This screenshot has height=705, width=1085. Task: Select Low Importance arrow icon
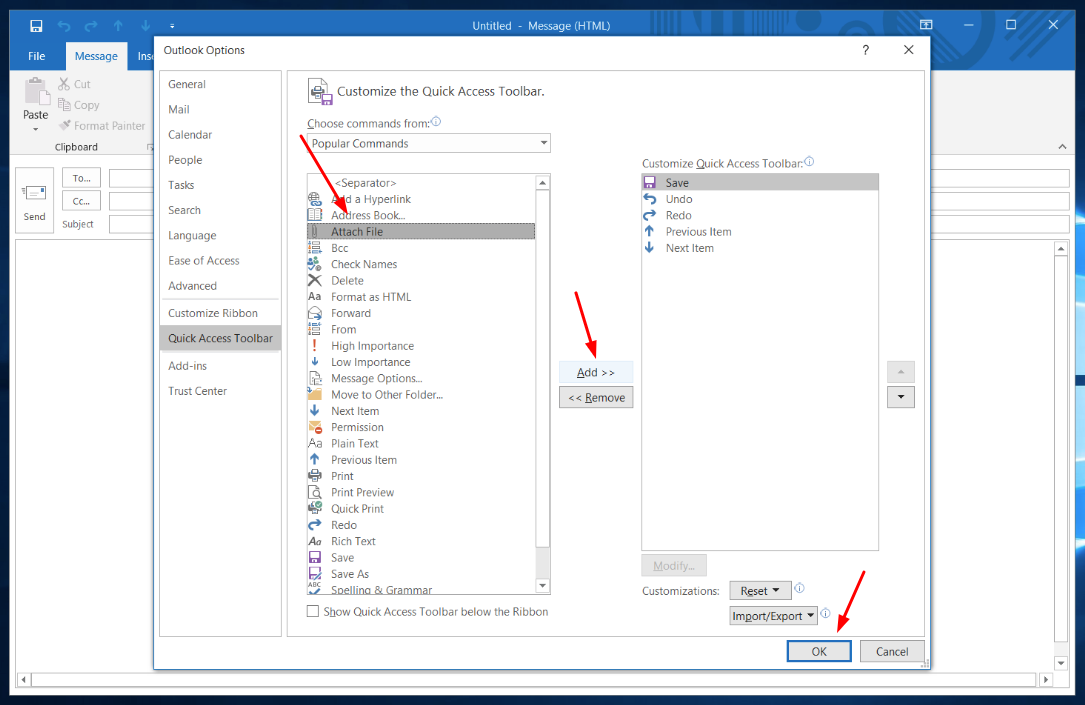point(315,362)
